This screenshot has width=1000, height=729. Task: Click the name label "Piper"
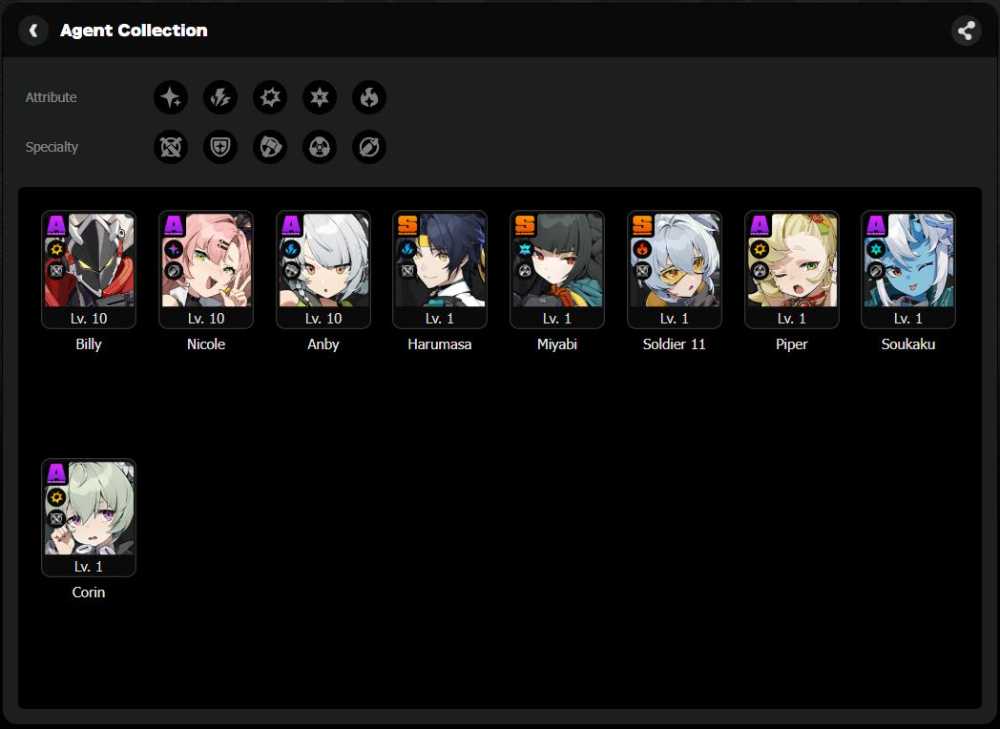[x=792, y=344]
